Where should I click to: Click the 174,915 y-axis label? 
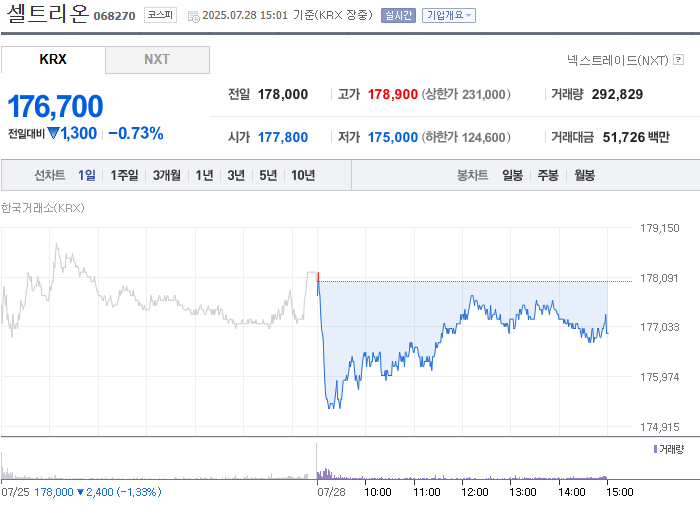[x=660, y=427]
